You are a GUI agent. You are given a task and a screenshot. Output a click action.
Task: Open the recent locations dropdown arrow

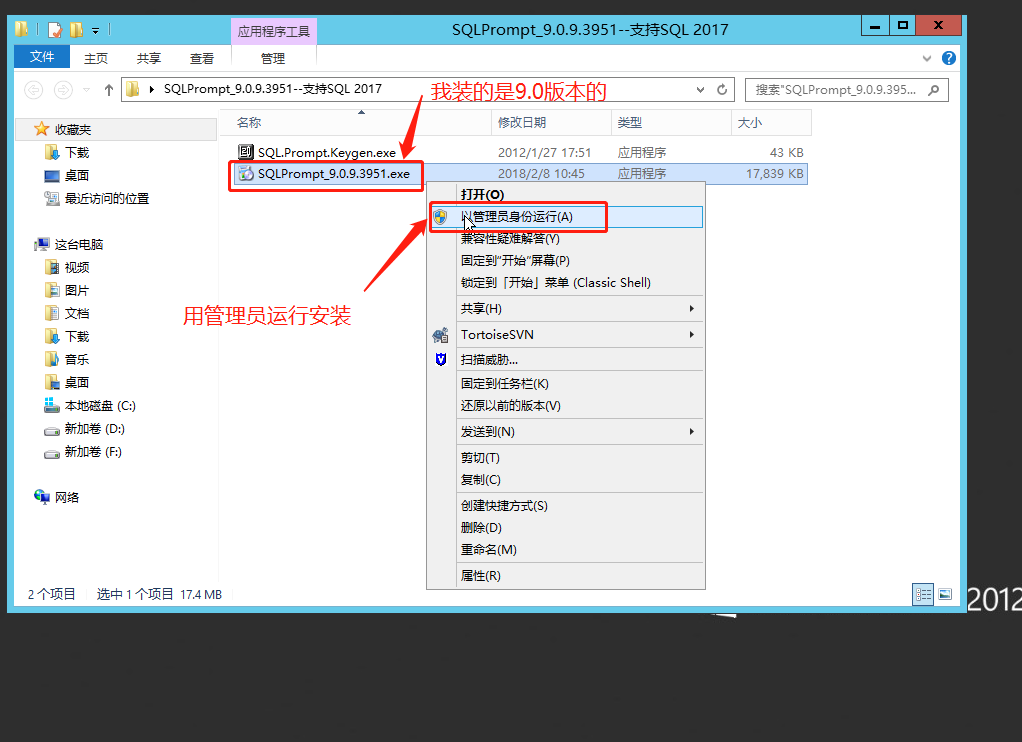[87, 90]
